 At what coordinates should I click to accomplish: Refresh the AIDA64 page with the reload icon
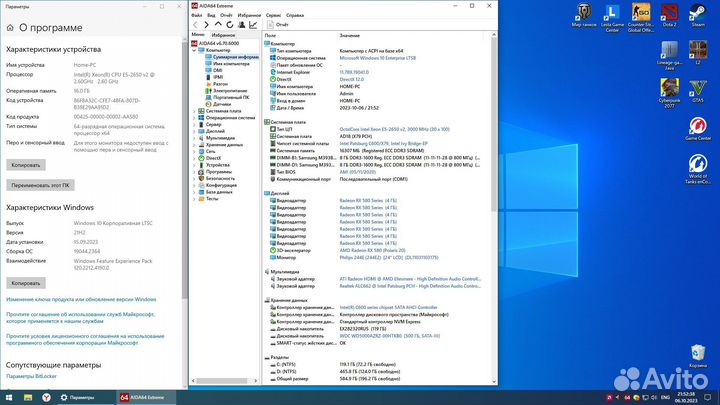coord(230,25)
